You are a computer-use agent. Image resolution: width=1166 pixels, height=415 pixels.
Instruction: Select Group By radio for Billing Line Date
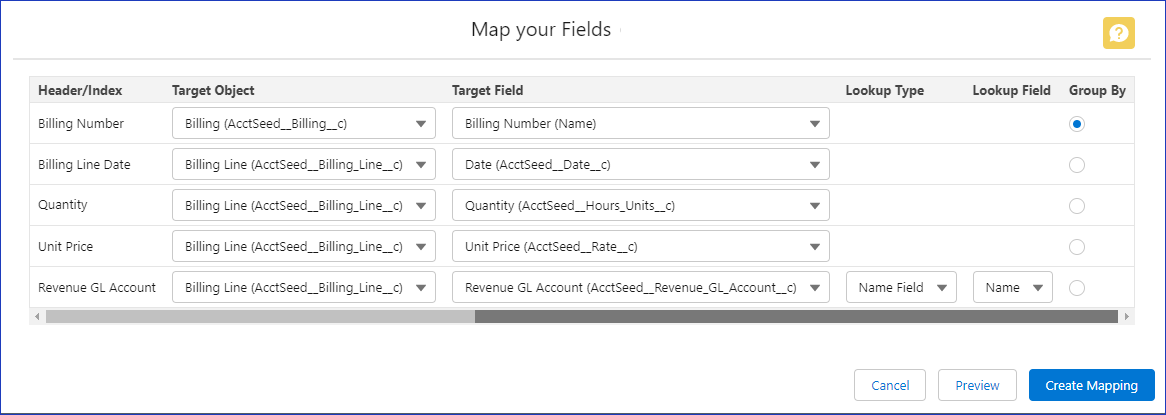(1076, 165)
